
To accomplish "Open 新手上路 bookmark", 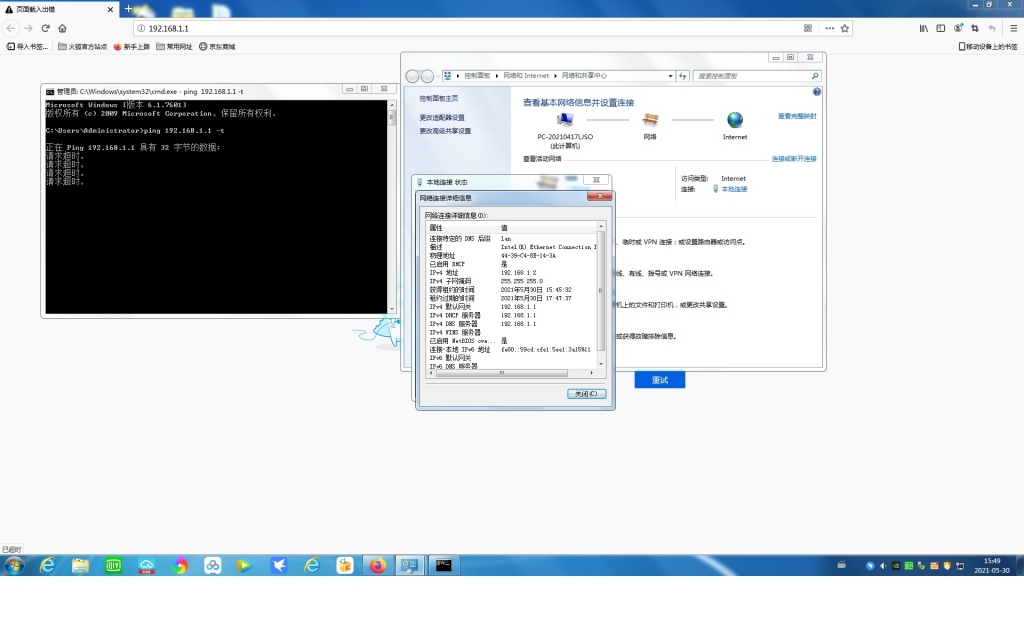I will click(x=131, y=46).
